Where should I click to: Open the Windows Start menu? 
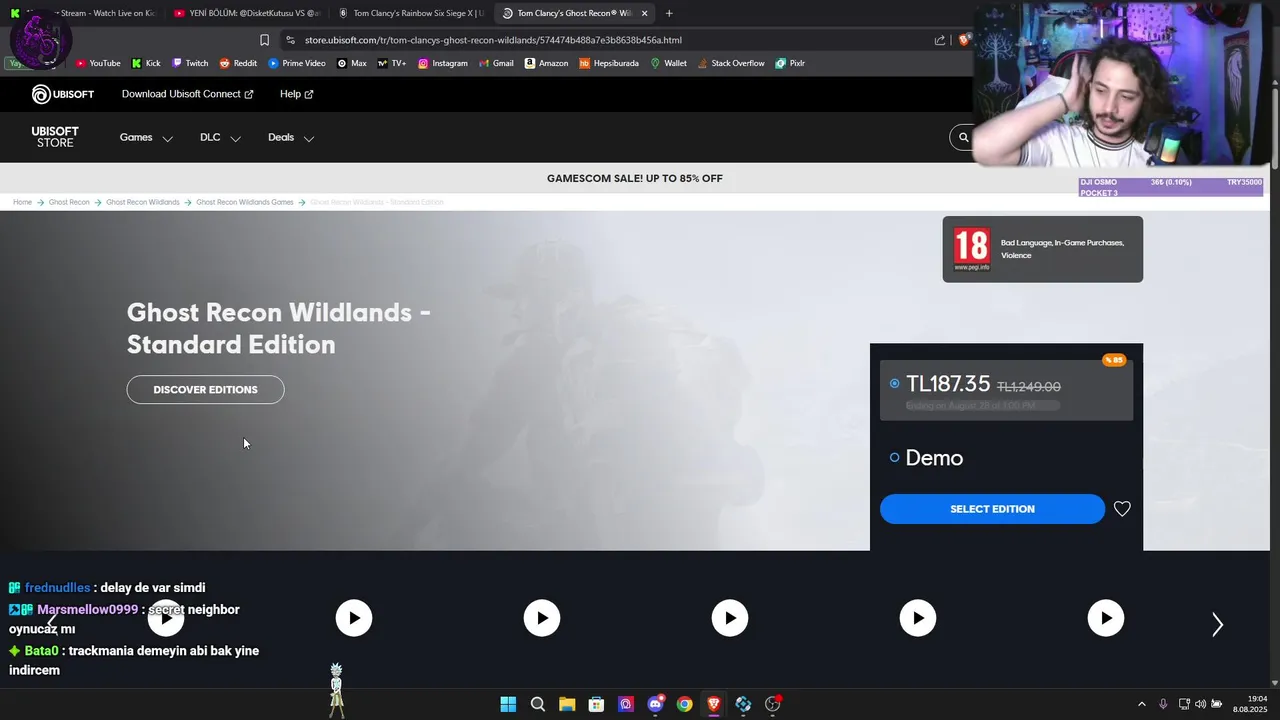click(508, 704)
